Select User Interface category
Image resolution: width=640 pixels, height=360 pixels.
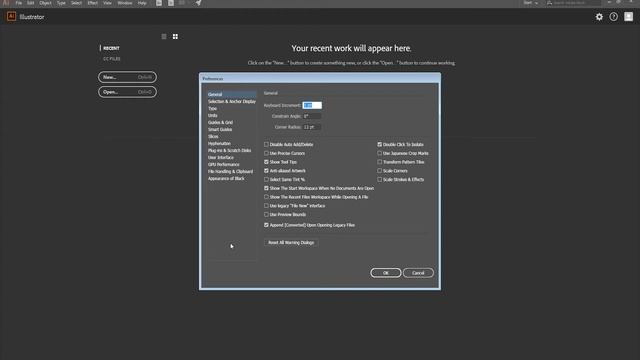coord(221,158)
